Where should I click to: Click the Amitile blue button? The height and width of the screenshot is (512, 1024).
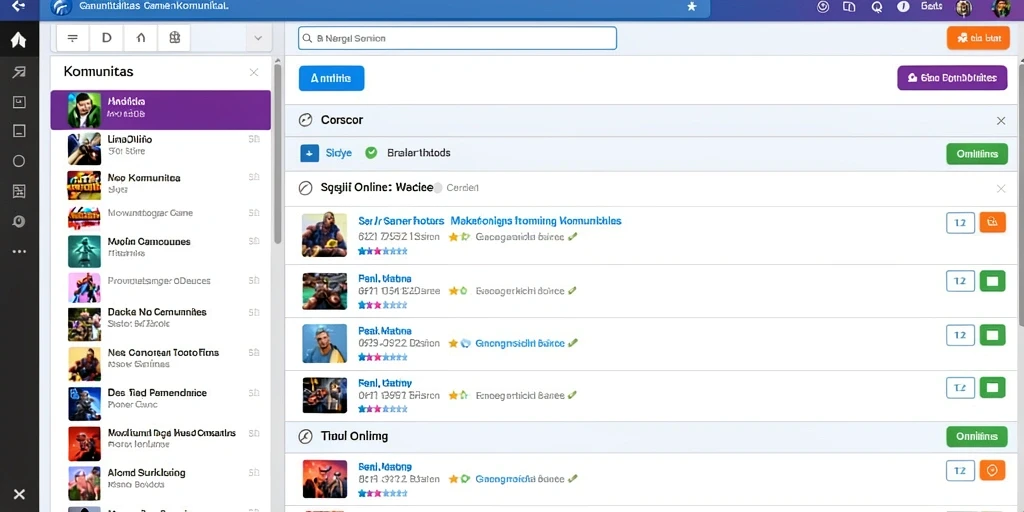pos(331,78)
